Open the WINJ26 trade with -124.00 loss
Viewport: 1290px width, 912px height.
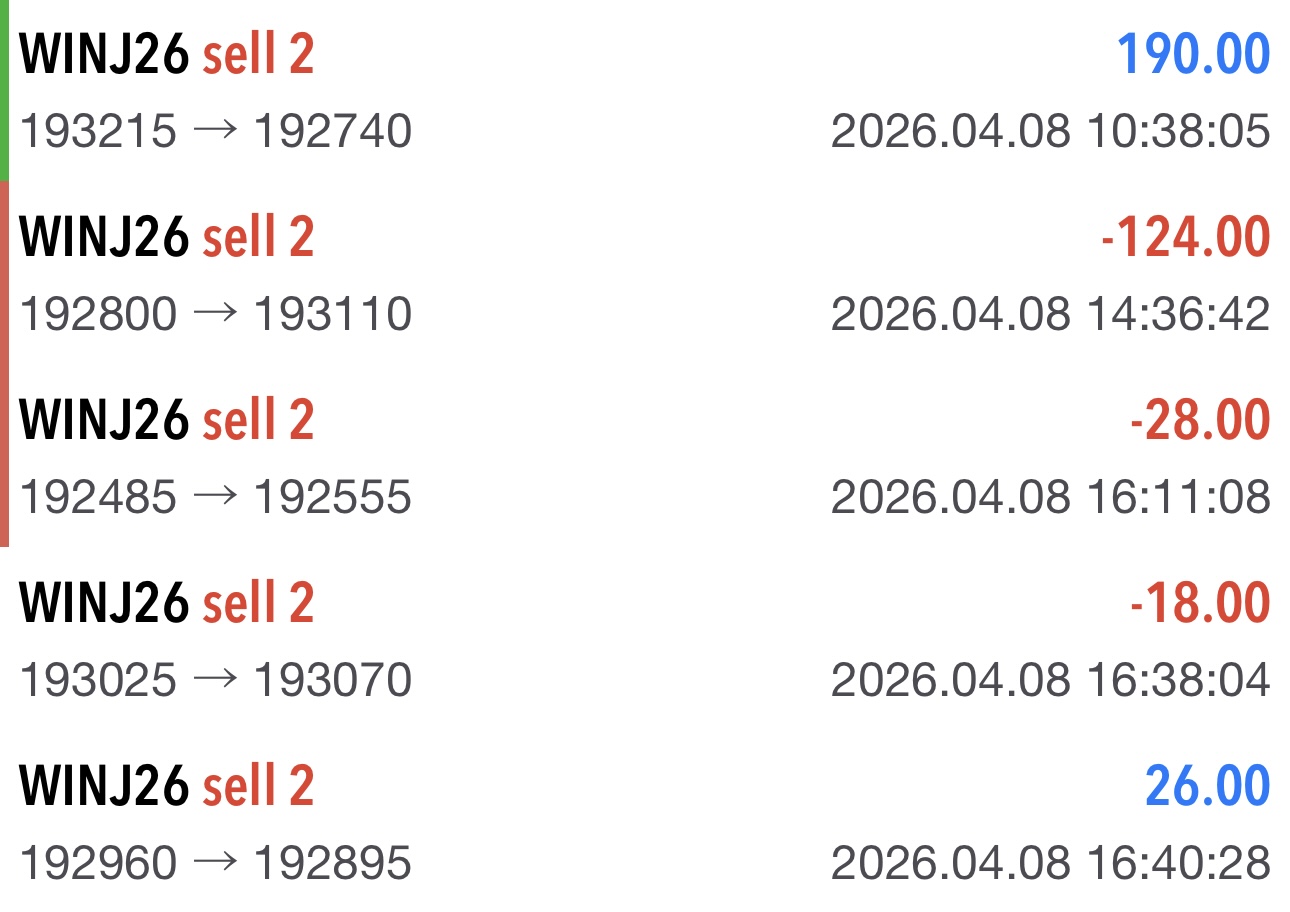pyautogui.click(x=166, y=237)
